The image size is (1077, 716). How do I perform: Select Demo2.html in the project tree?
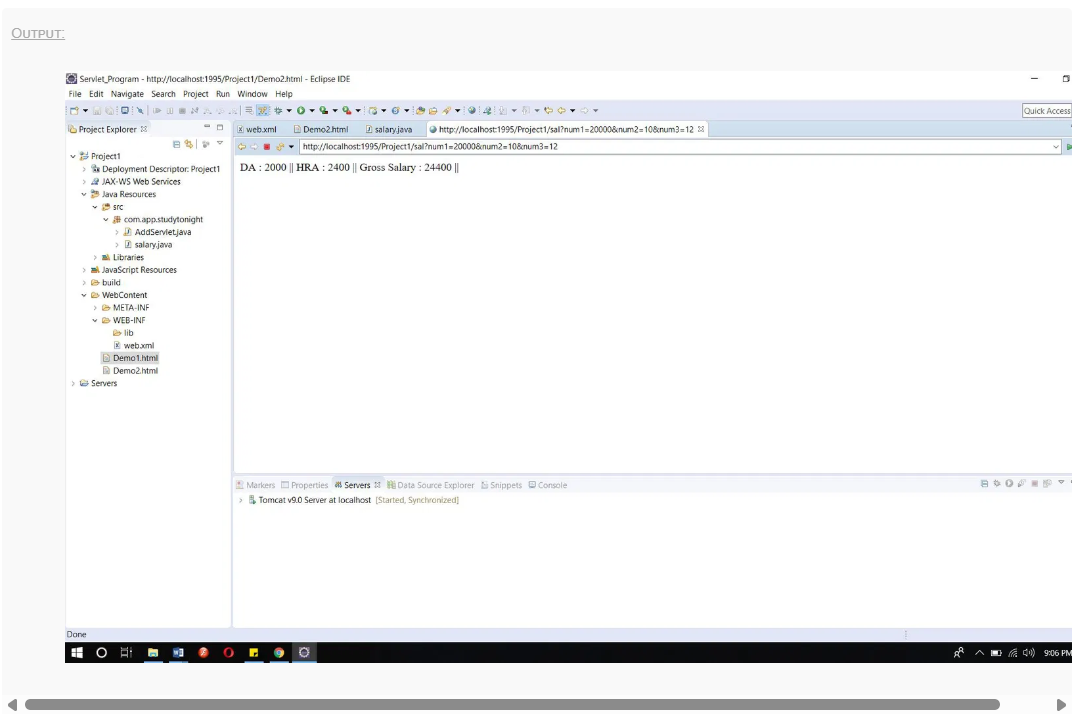(x=135, y=371)
